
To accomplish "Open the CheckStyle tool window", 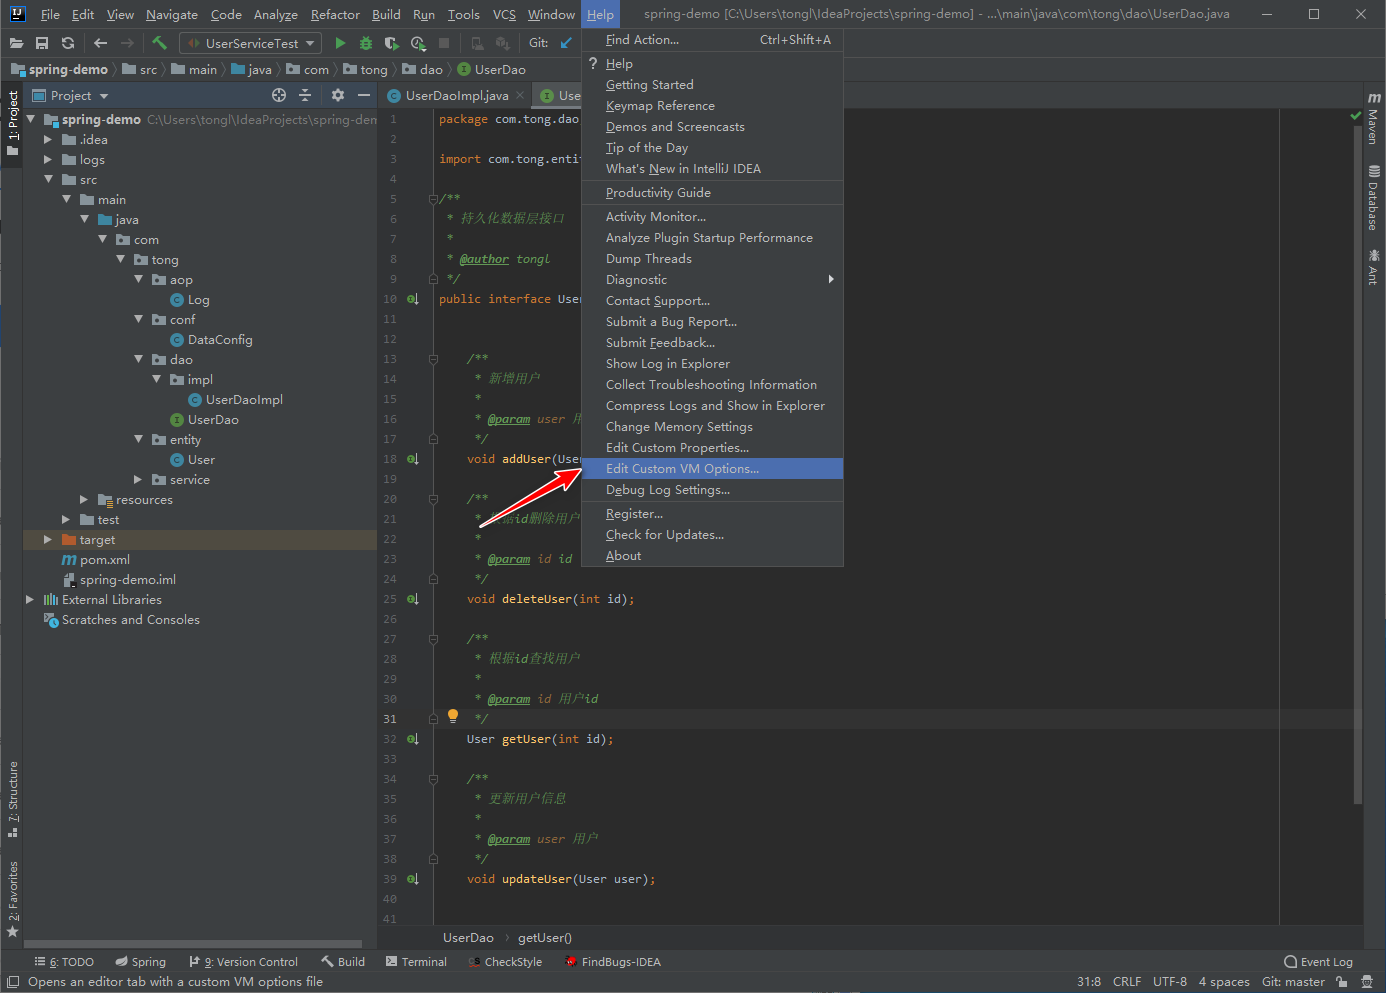I will tap(505, 962).
